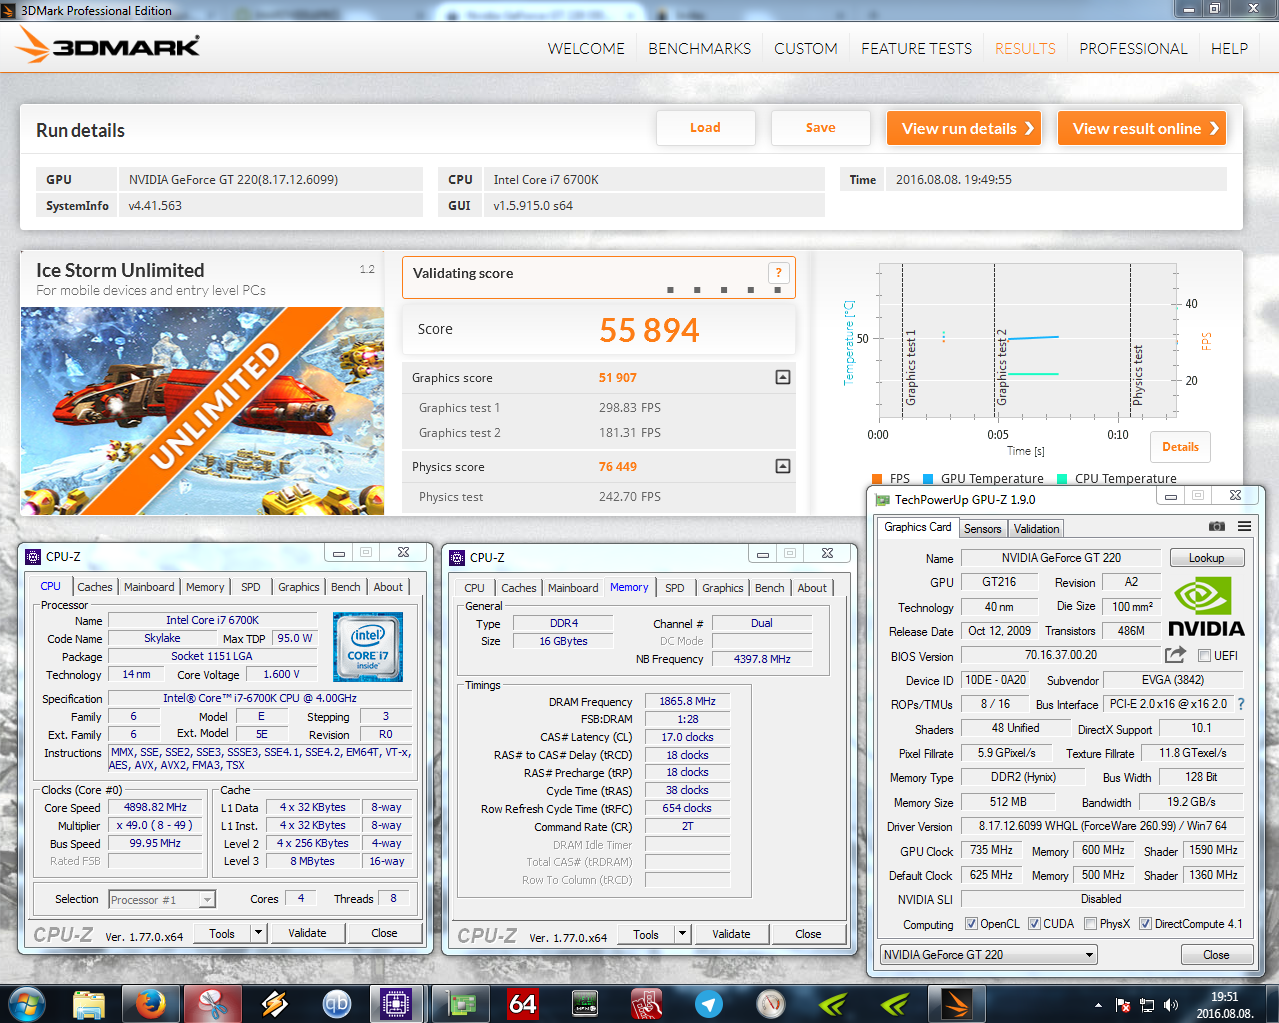The image size is (1279, 1023).
Task: Open the Processor #1 selection dropdown
Action: click(162, 900)
